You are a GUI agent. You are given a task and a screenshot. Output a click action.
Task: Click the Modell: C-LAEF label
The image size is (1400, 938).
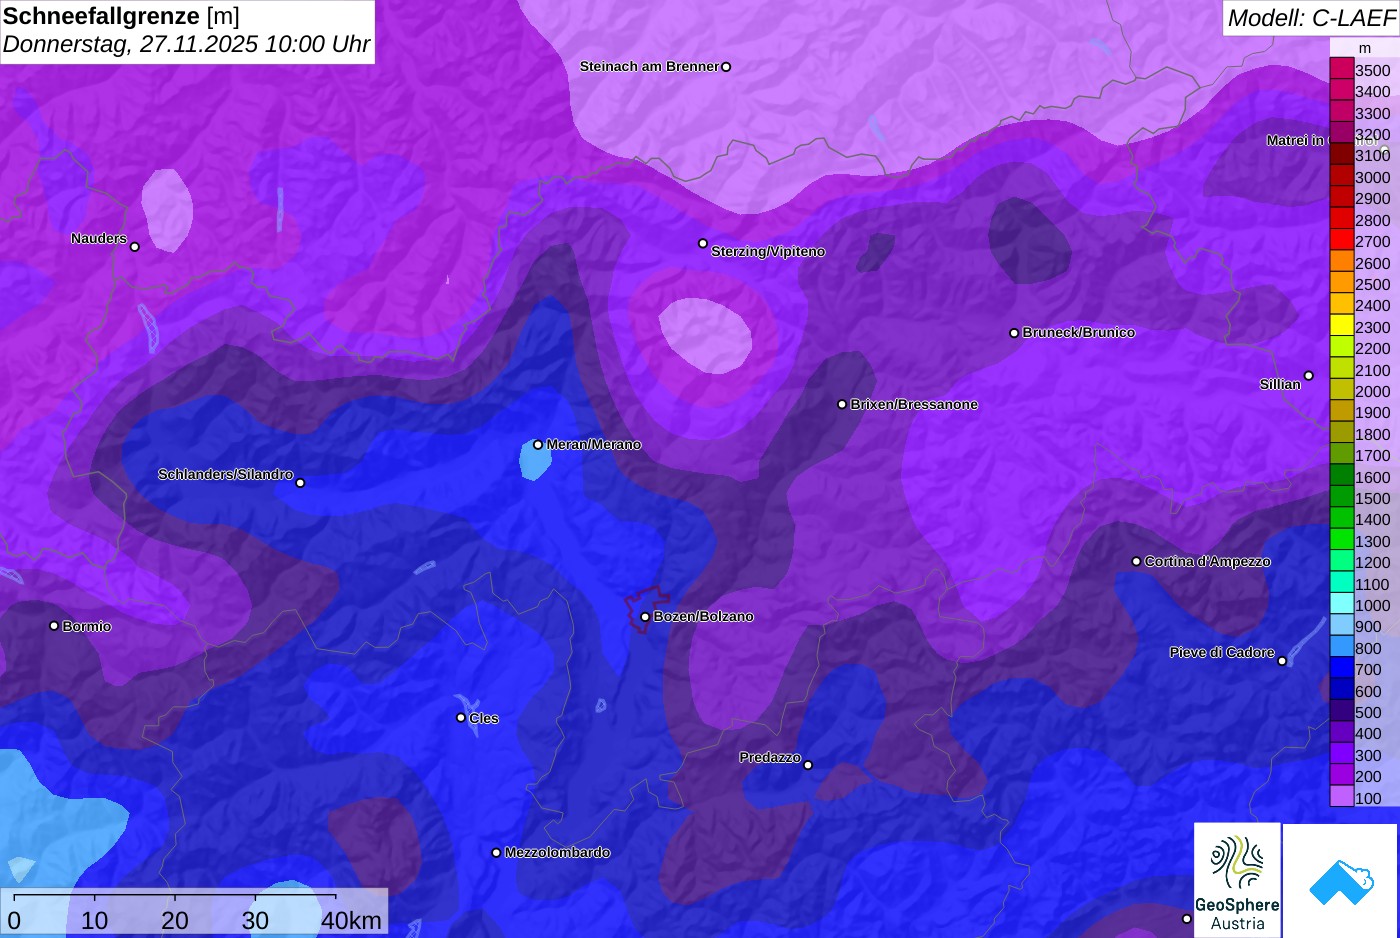[1311, 17]
